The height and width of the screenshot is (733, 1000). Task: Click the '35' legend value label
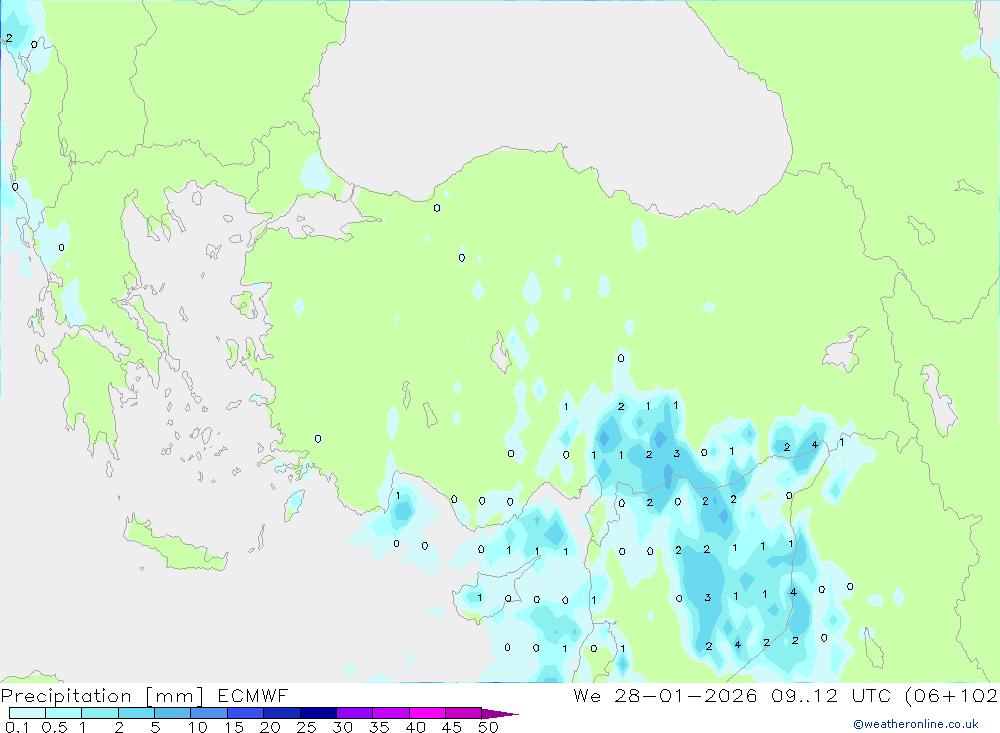(379, 727)
